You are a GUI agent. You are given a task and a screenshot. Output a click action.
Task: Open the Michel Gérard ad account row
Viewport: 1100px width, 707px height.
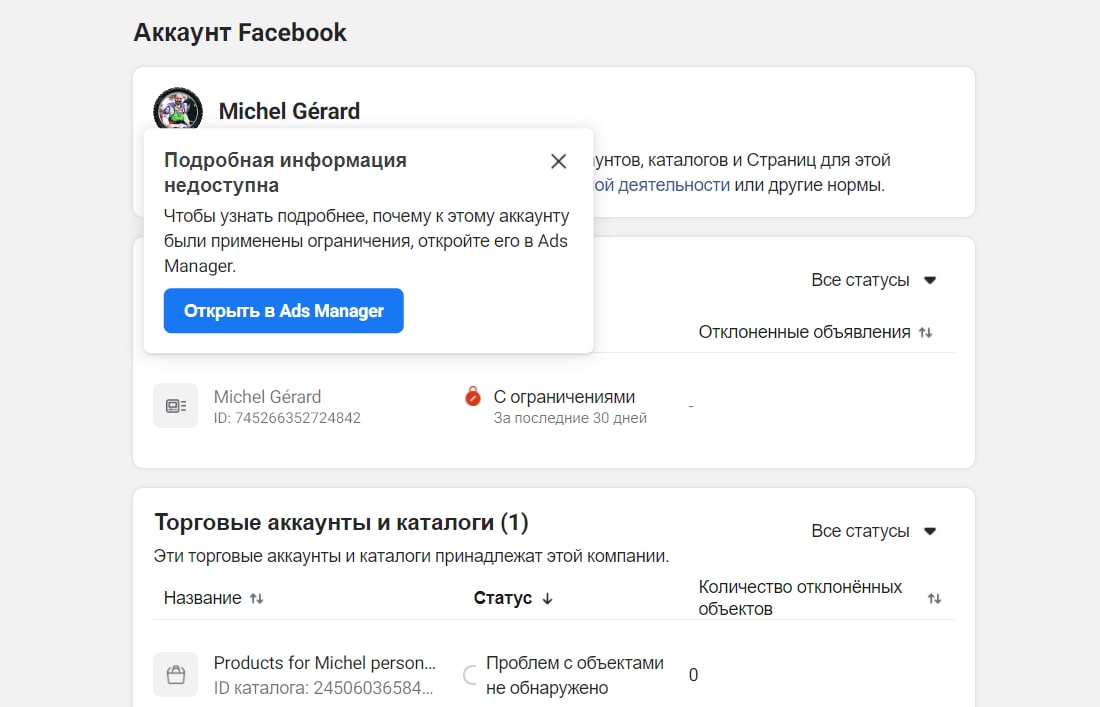pos(554,406)
